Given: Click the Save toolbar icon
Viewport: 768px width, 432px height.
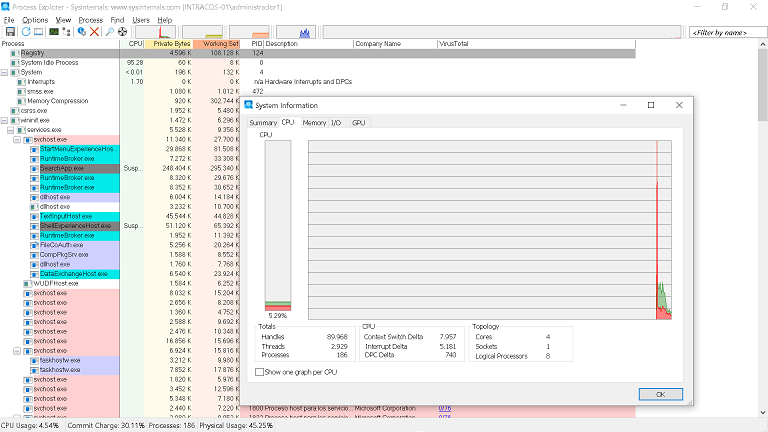Looking at the screenshot, I should [x=10, y=32].
